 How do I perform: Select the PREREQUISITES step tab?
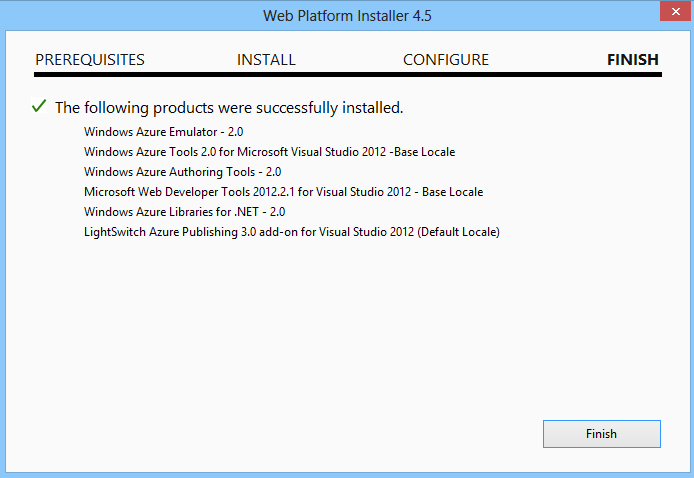(90, 60)
